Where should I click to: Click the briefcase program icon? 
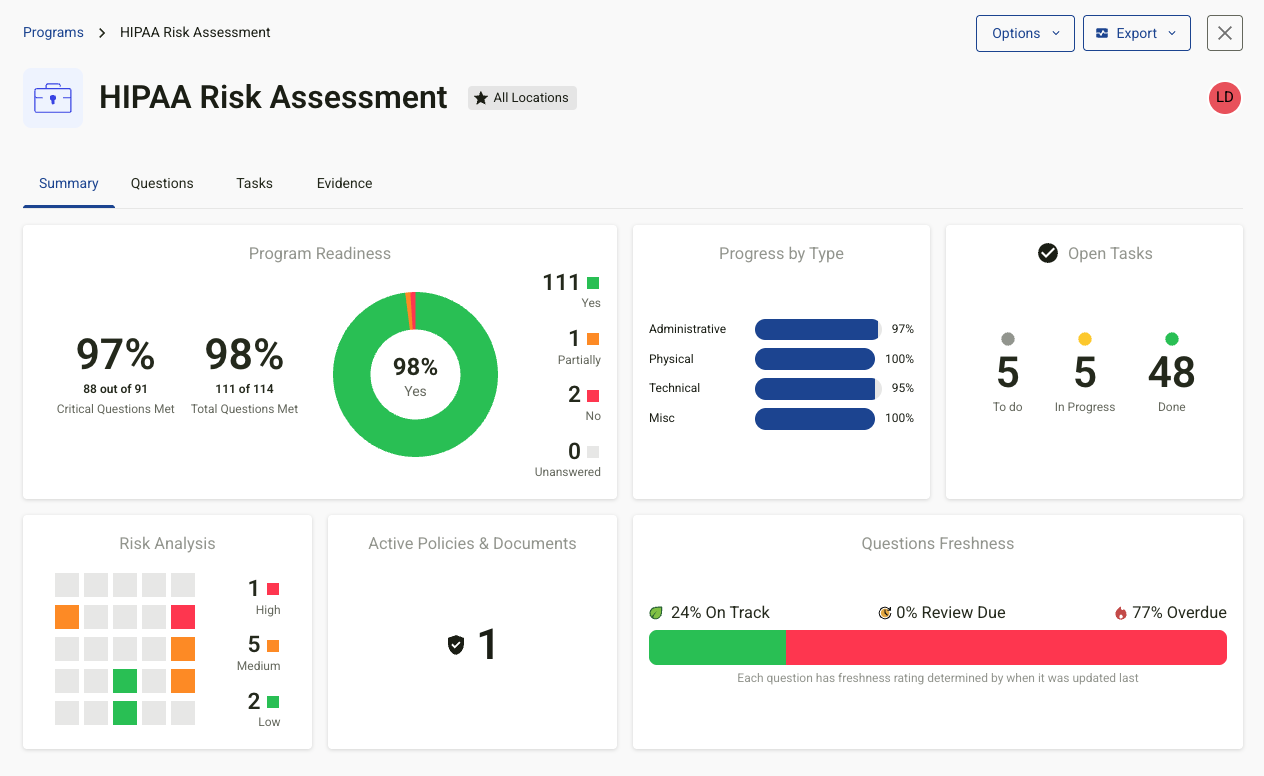53,98
